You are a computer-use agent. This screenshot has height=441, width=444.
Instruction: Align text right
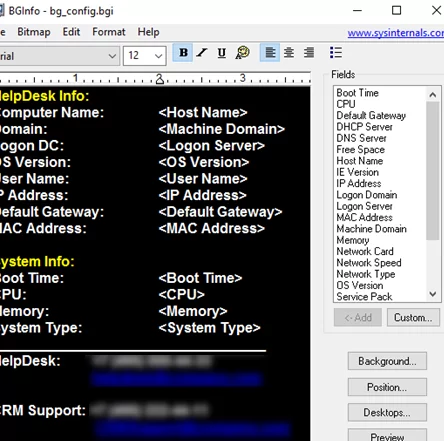click(x=309, y=53)
